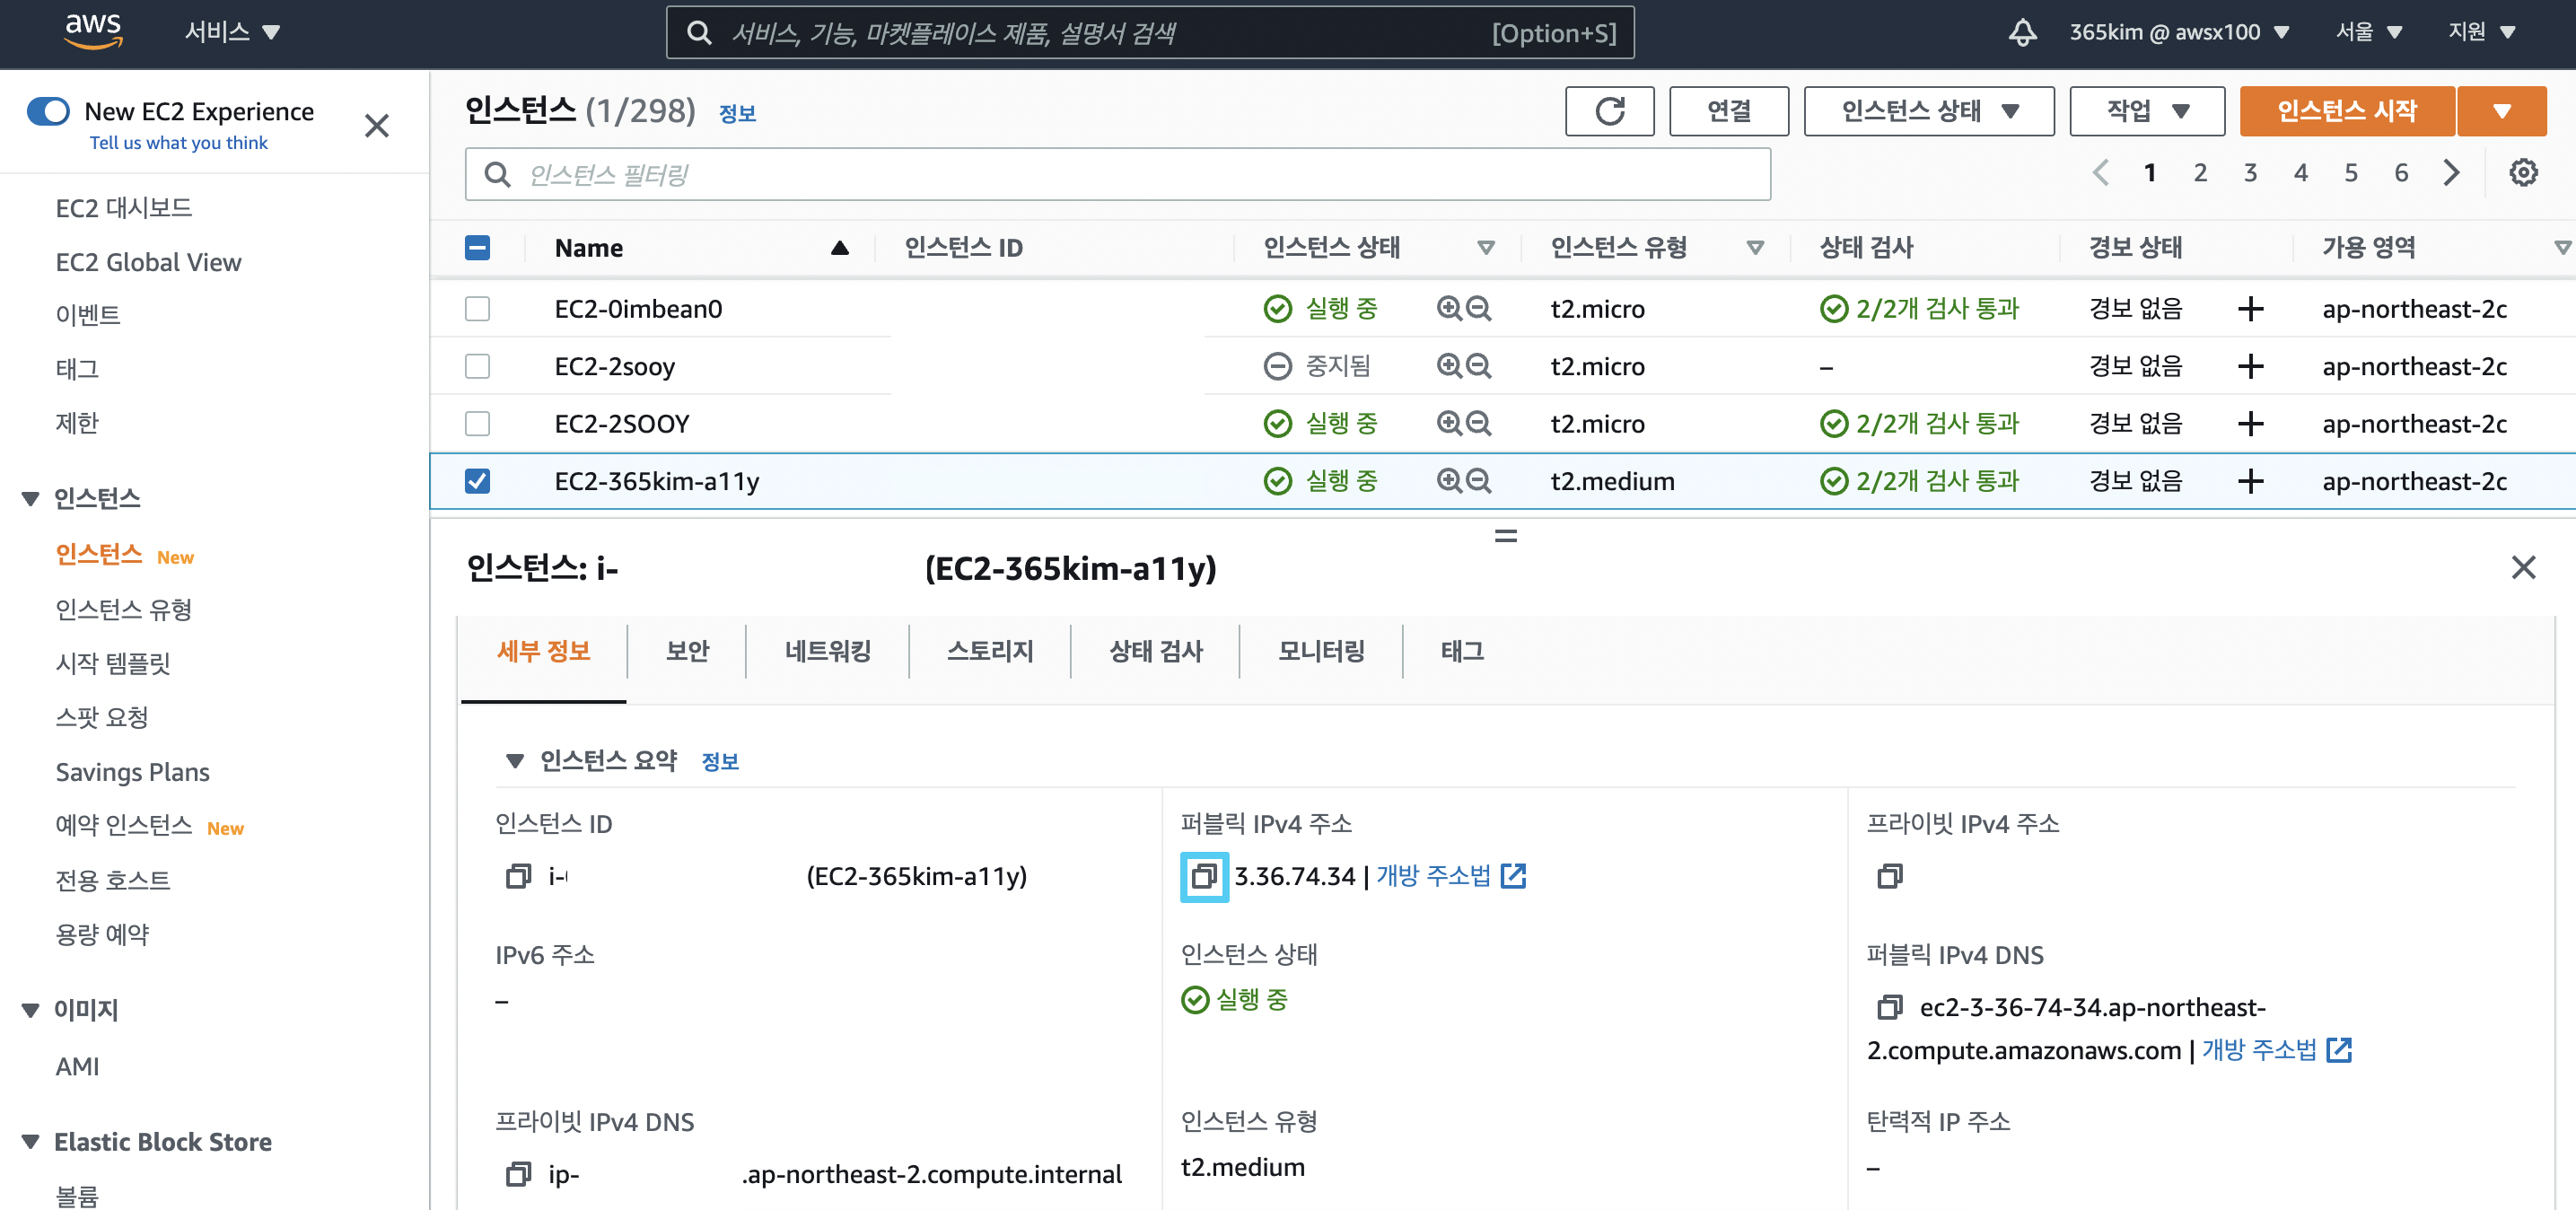Switch to the 보안 tab
This screenshot has height=1210, width=2576.
[687, 651]
